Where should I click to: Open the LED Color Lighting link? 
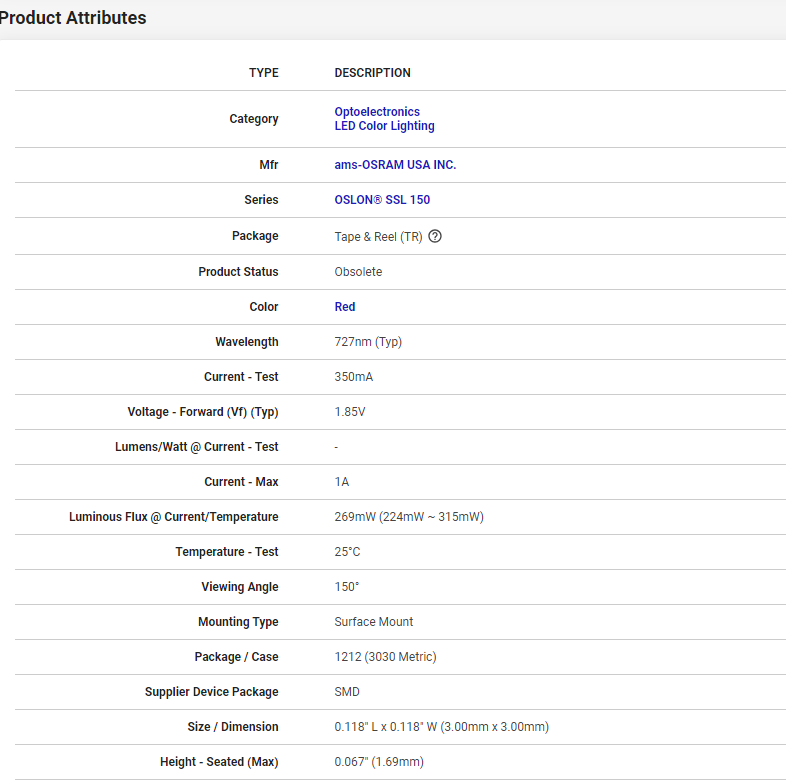coord(384,126)
